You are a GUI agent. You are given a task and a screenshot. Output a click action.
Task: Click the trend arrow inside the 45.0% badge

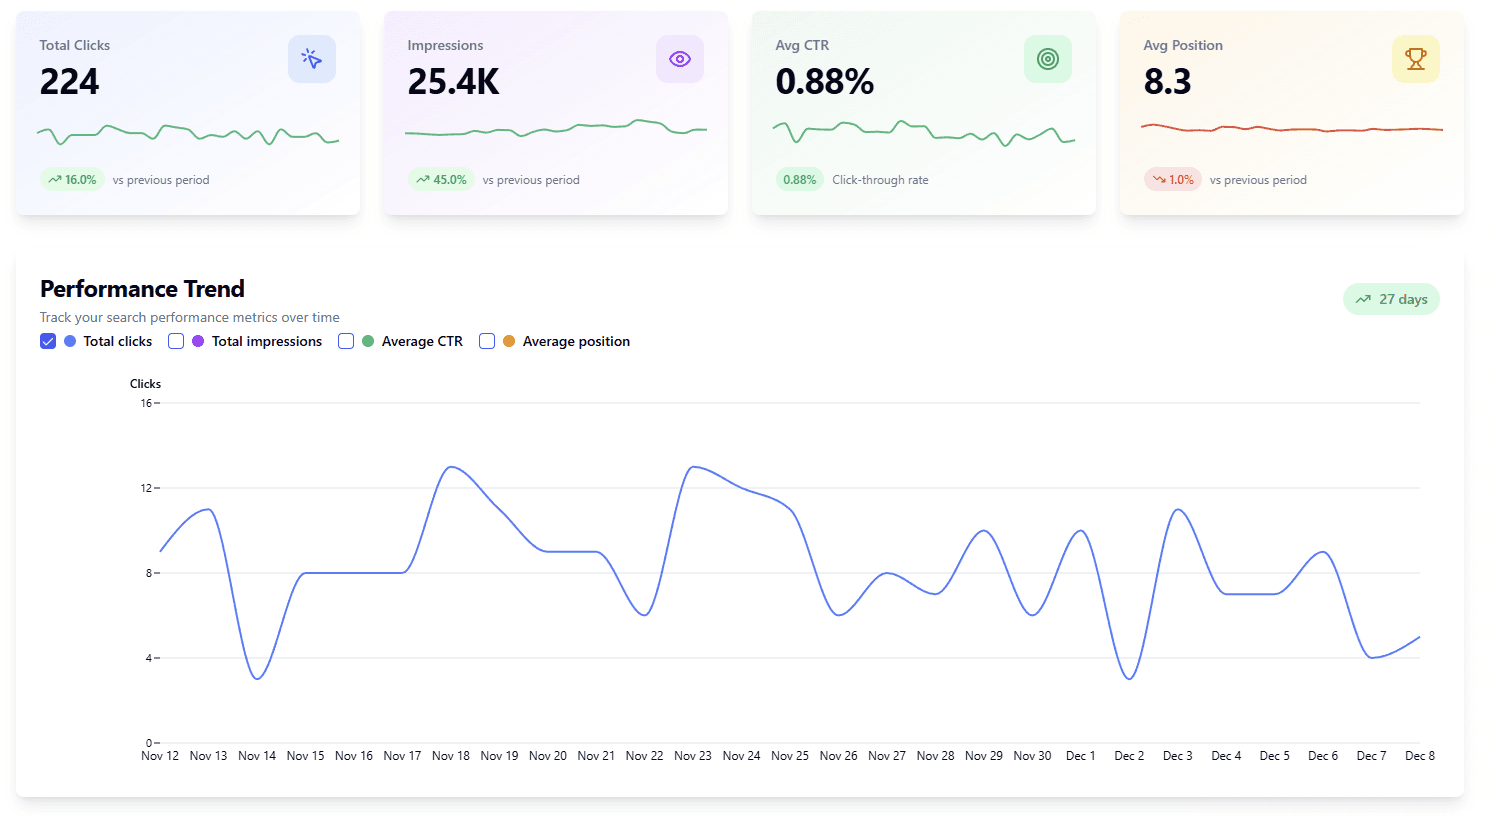point(424,179)
